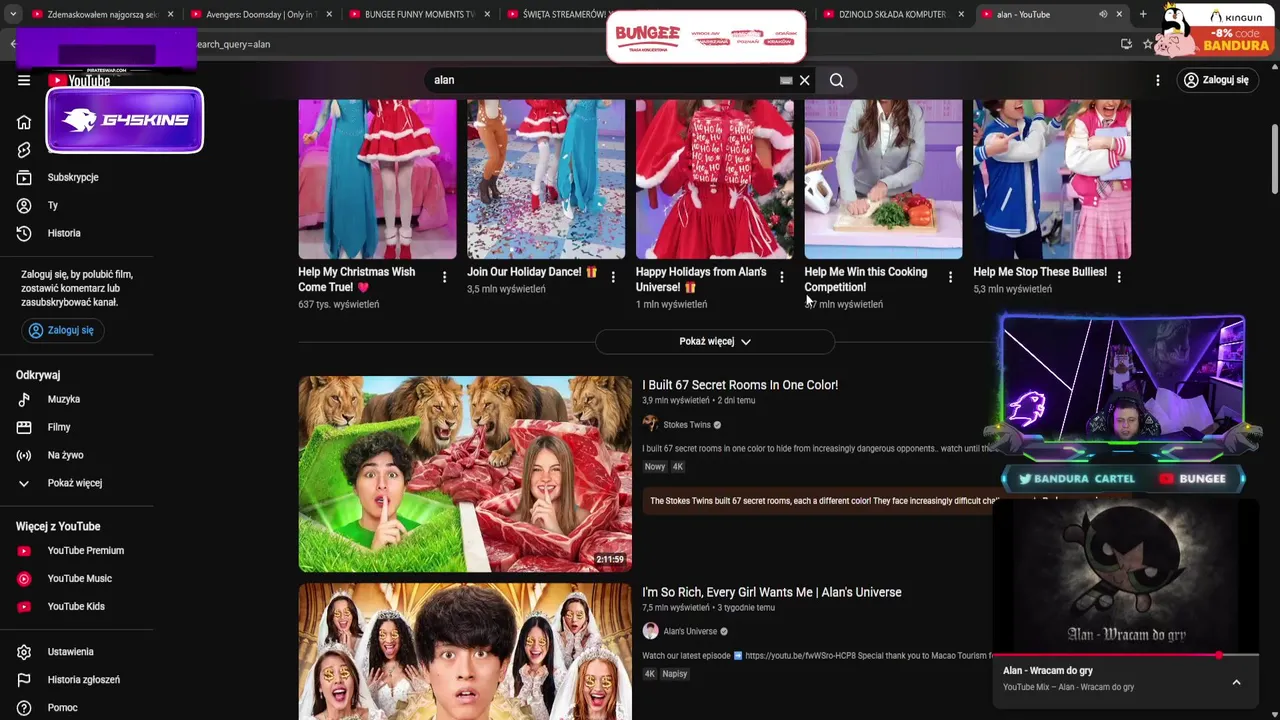Open the browser tab list dropdown arrow
The image size is (1280, 720).
click(13, 14)
